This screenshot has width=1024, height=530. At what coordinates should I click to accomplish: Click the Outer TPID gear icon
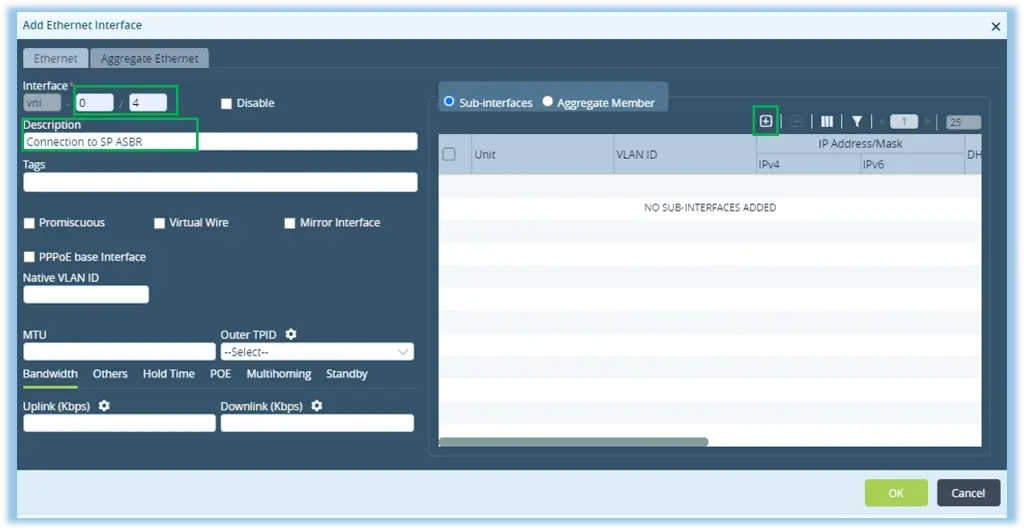pos(291,334)
